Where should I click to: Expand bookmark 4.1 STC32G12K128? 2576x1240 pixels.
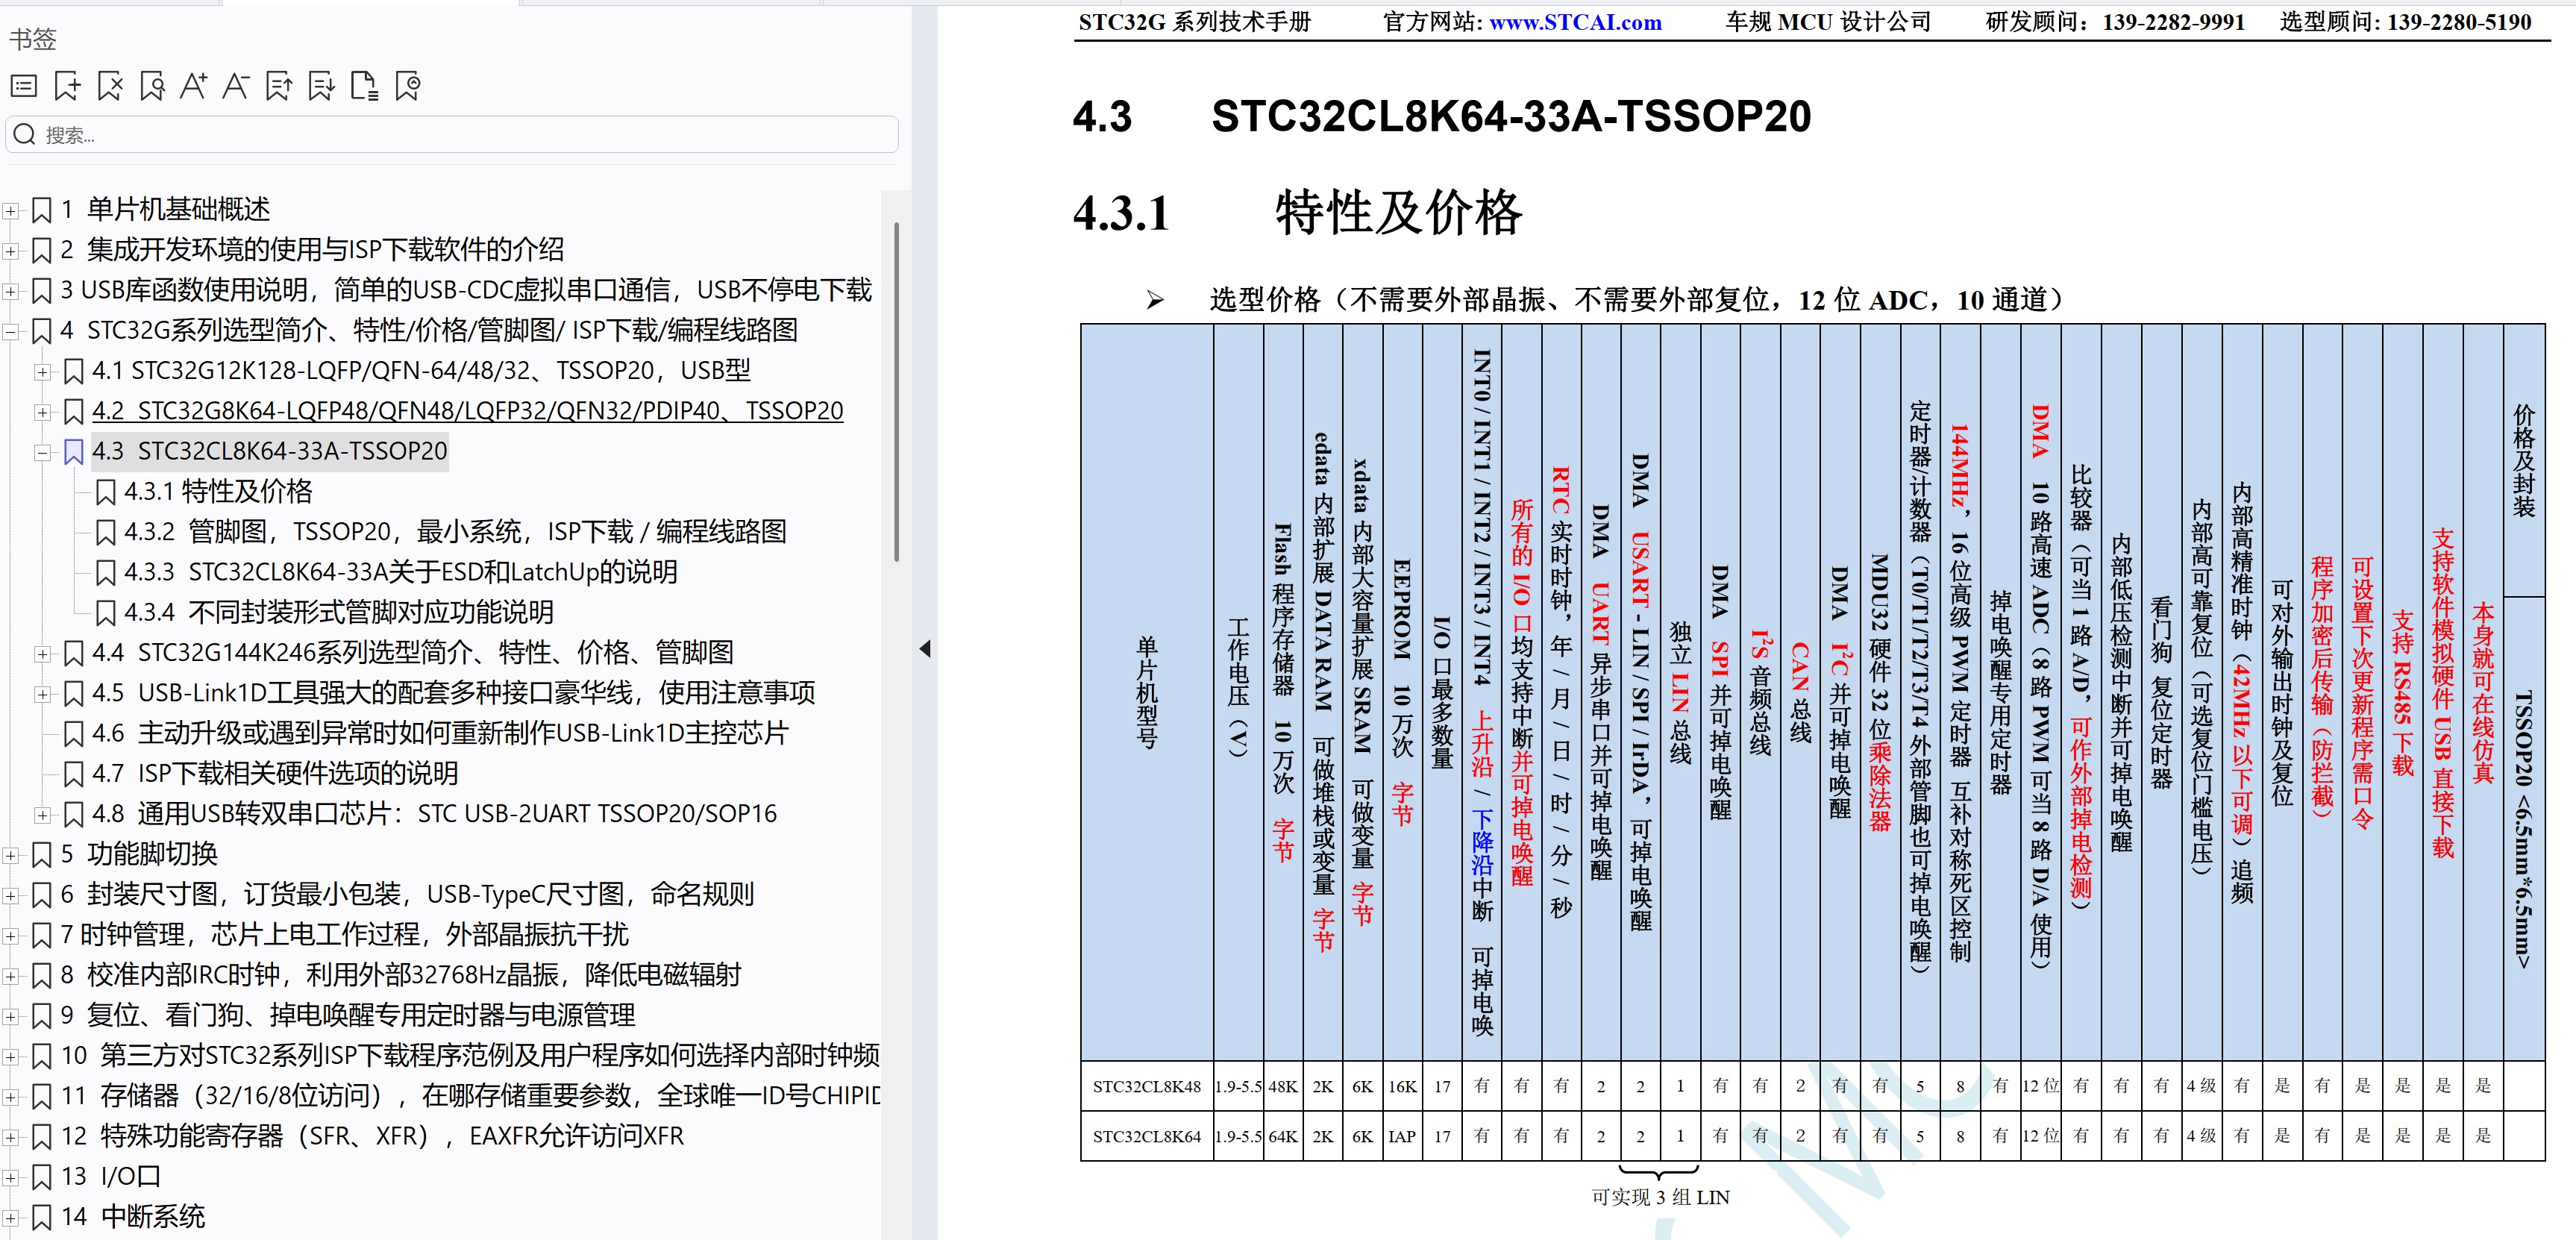click(x=42, y=372)
